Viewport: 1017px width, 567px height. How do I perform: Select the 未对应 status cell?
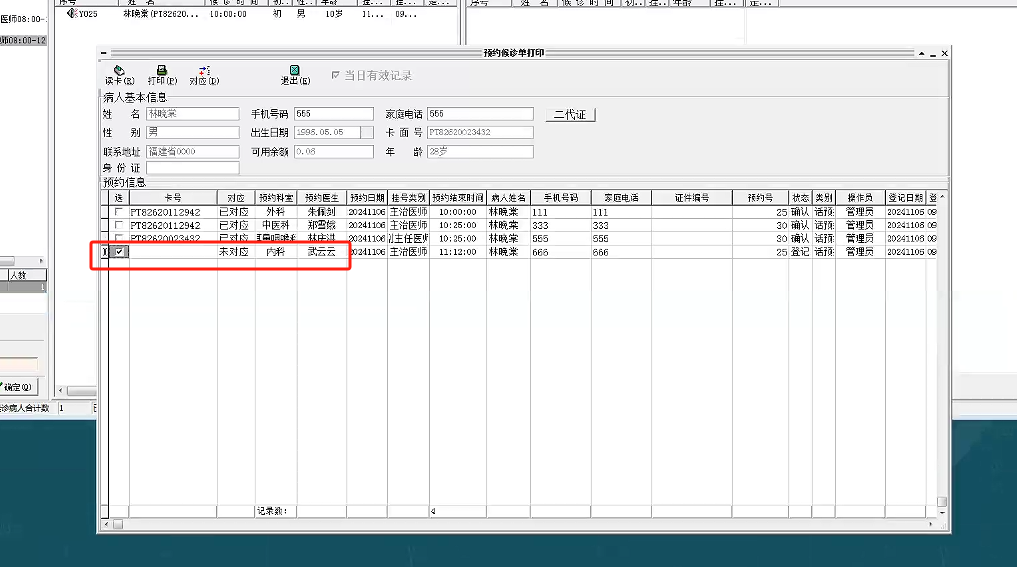[234, 252]
